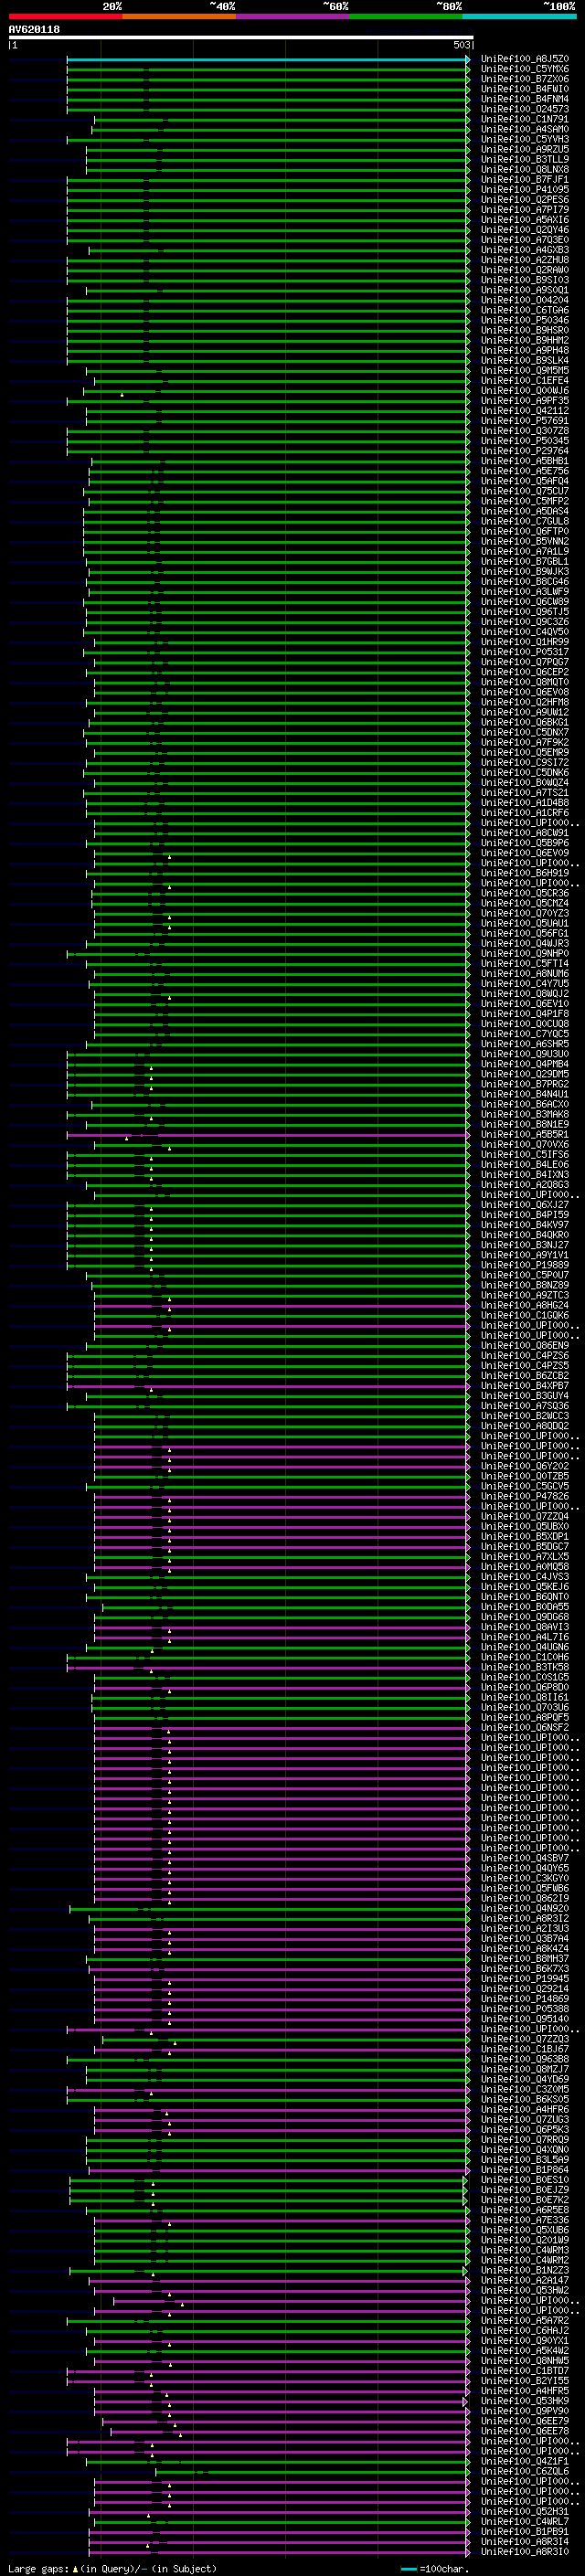The image size is (585, 2576).
Task: Select UniRef100_B9HSR0 entry
Action: pyautogui.click(x=524, y=330)
